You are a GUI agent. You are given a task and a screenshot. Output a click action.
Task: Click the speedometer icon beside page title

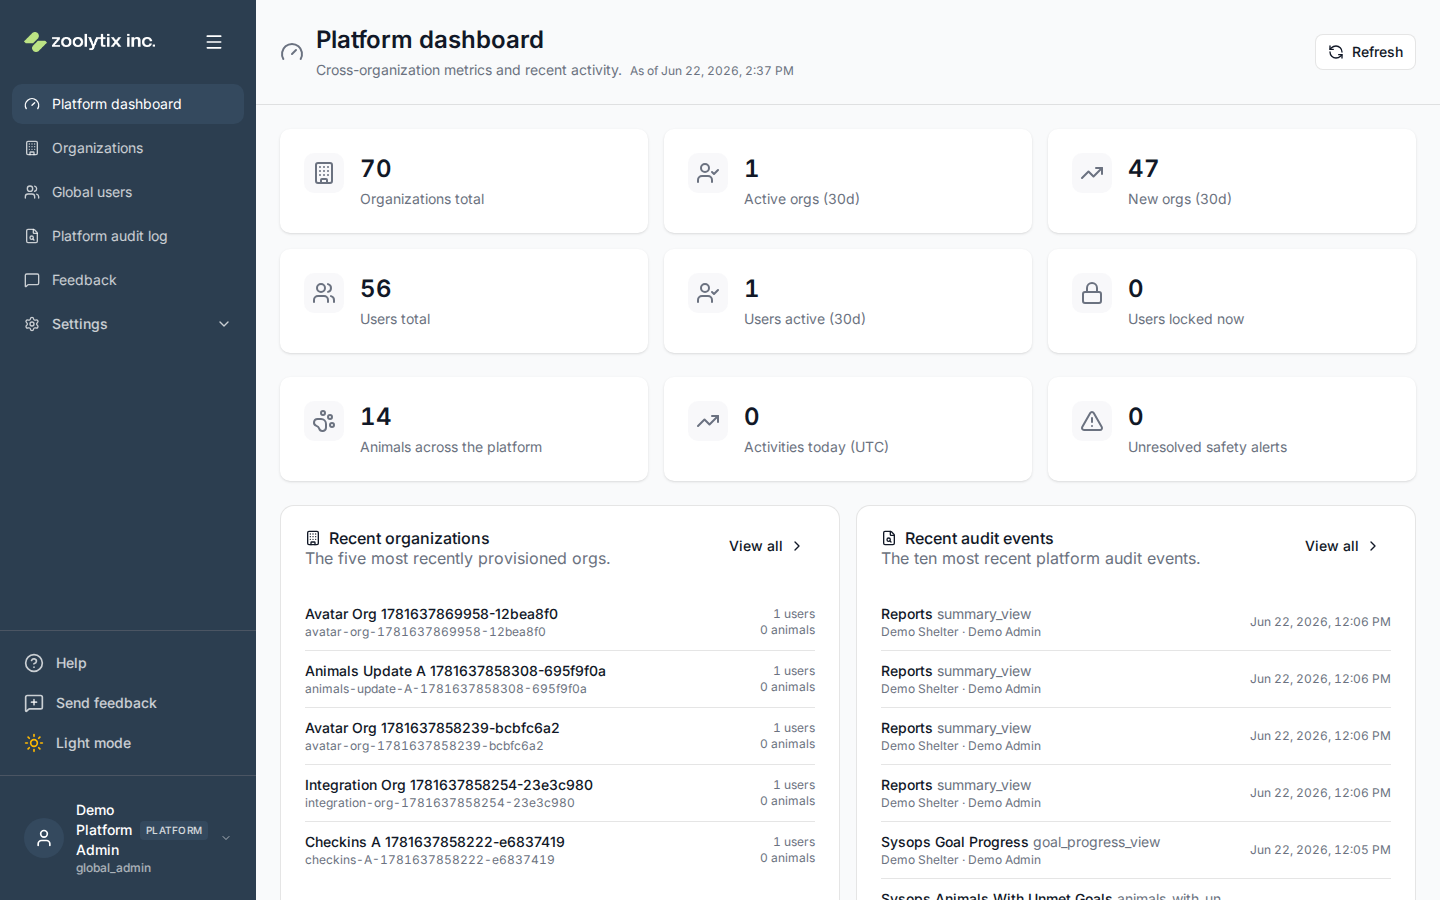tap(292, 52)
